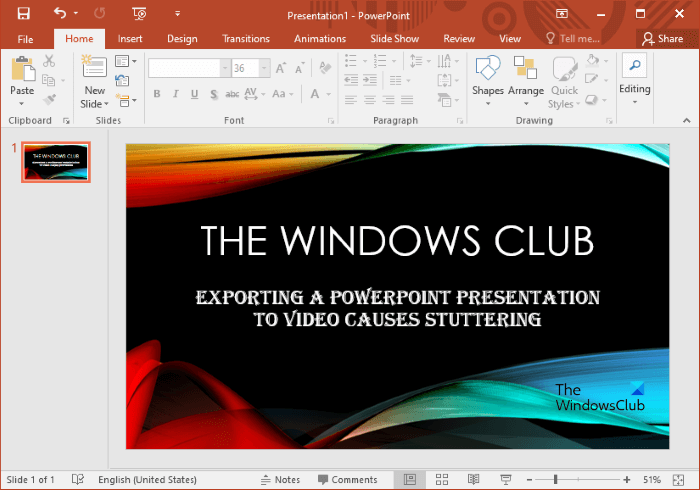Toggle Bold formatting
700x490 pixels.
(x=157, y=94)
